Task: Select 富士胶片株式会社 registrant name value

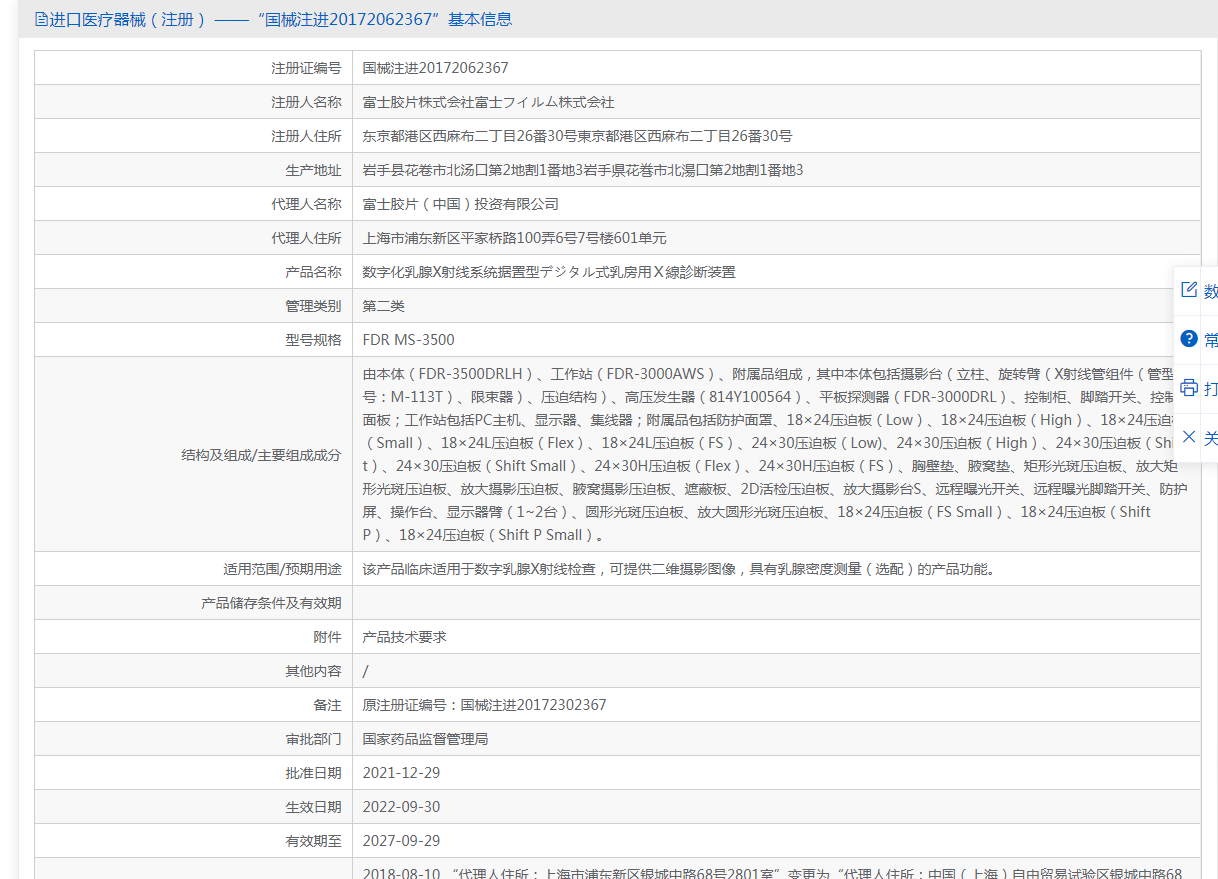Action: pyautogui.click(x=488, y=102)
